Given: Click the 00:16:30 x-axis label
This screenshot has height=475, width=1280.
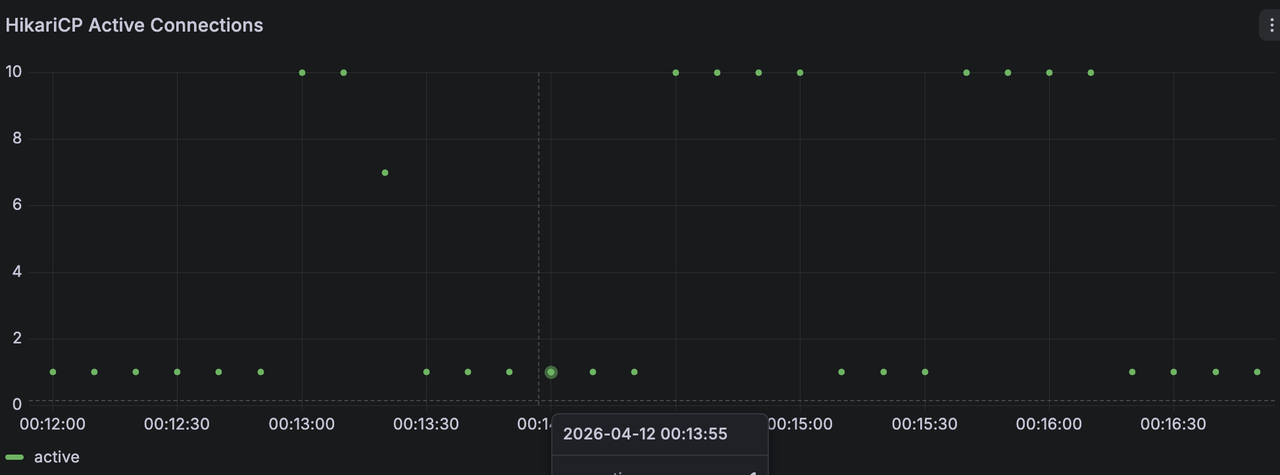Looking at the screenshot, I should [x=1173, y=424].
